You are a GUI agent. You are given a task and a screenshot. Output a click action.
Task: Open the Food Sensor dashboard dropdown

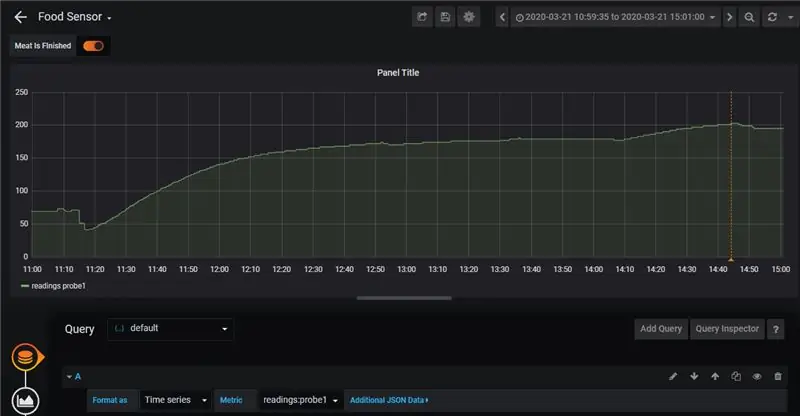click(x=74, y=17)
